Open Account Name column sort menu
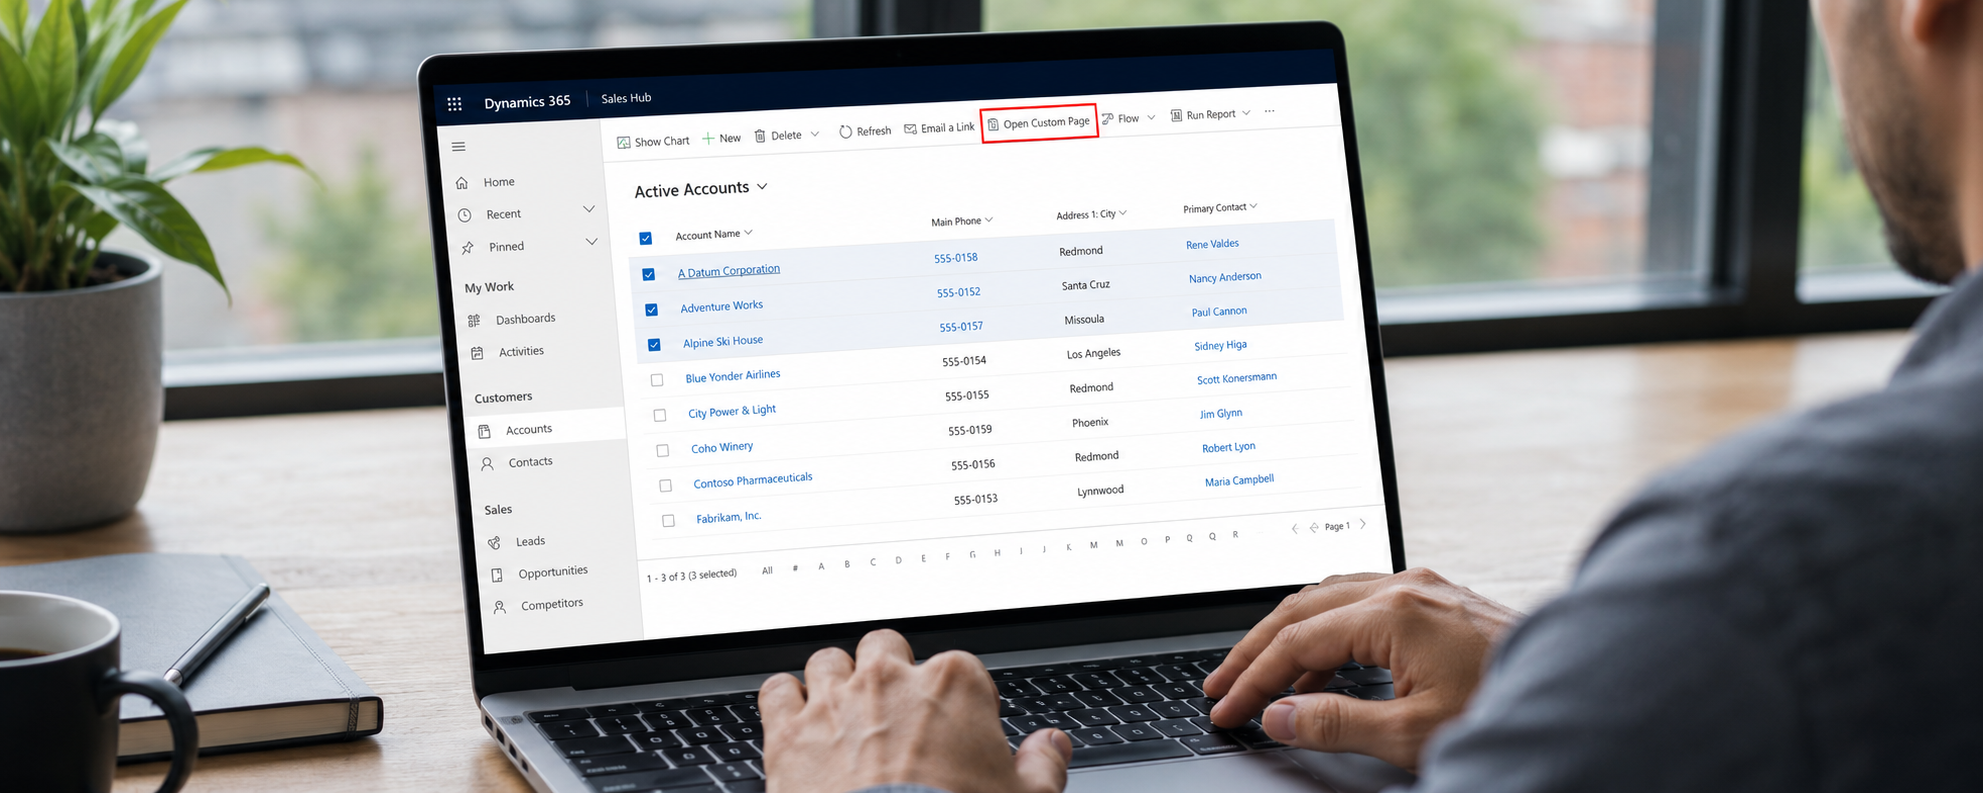This screenshot has width=1983, height=793. point(748,232)
